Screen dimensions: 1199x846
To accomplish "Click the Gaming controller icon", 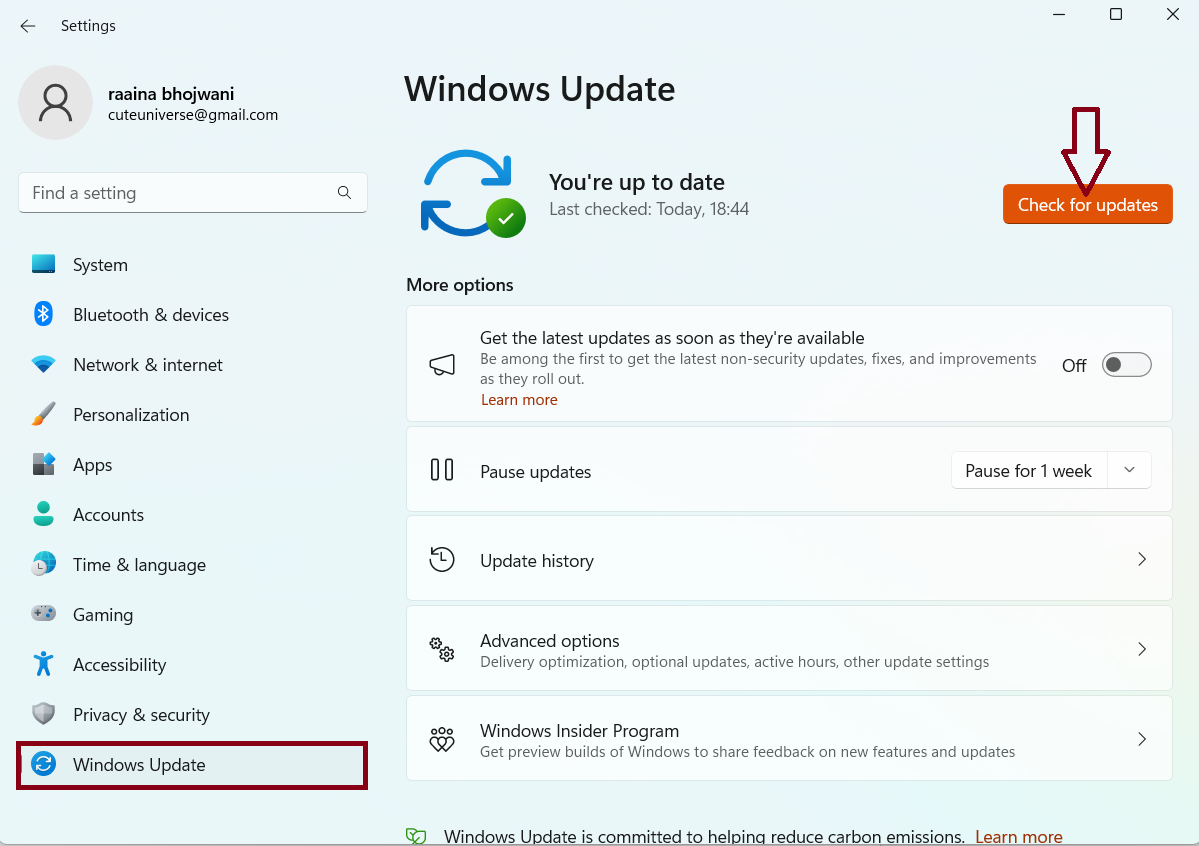I will [x=43, y=614].
